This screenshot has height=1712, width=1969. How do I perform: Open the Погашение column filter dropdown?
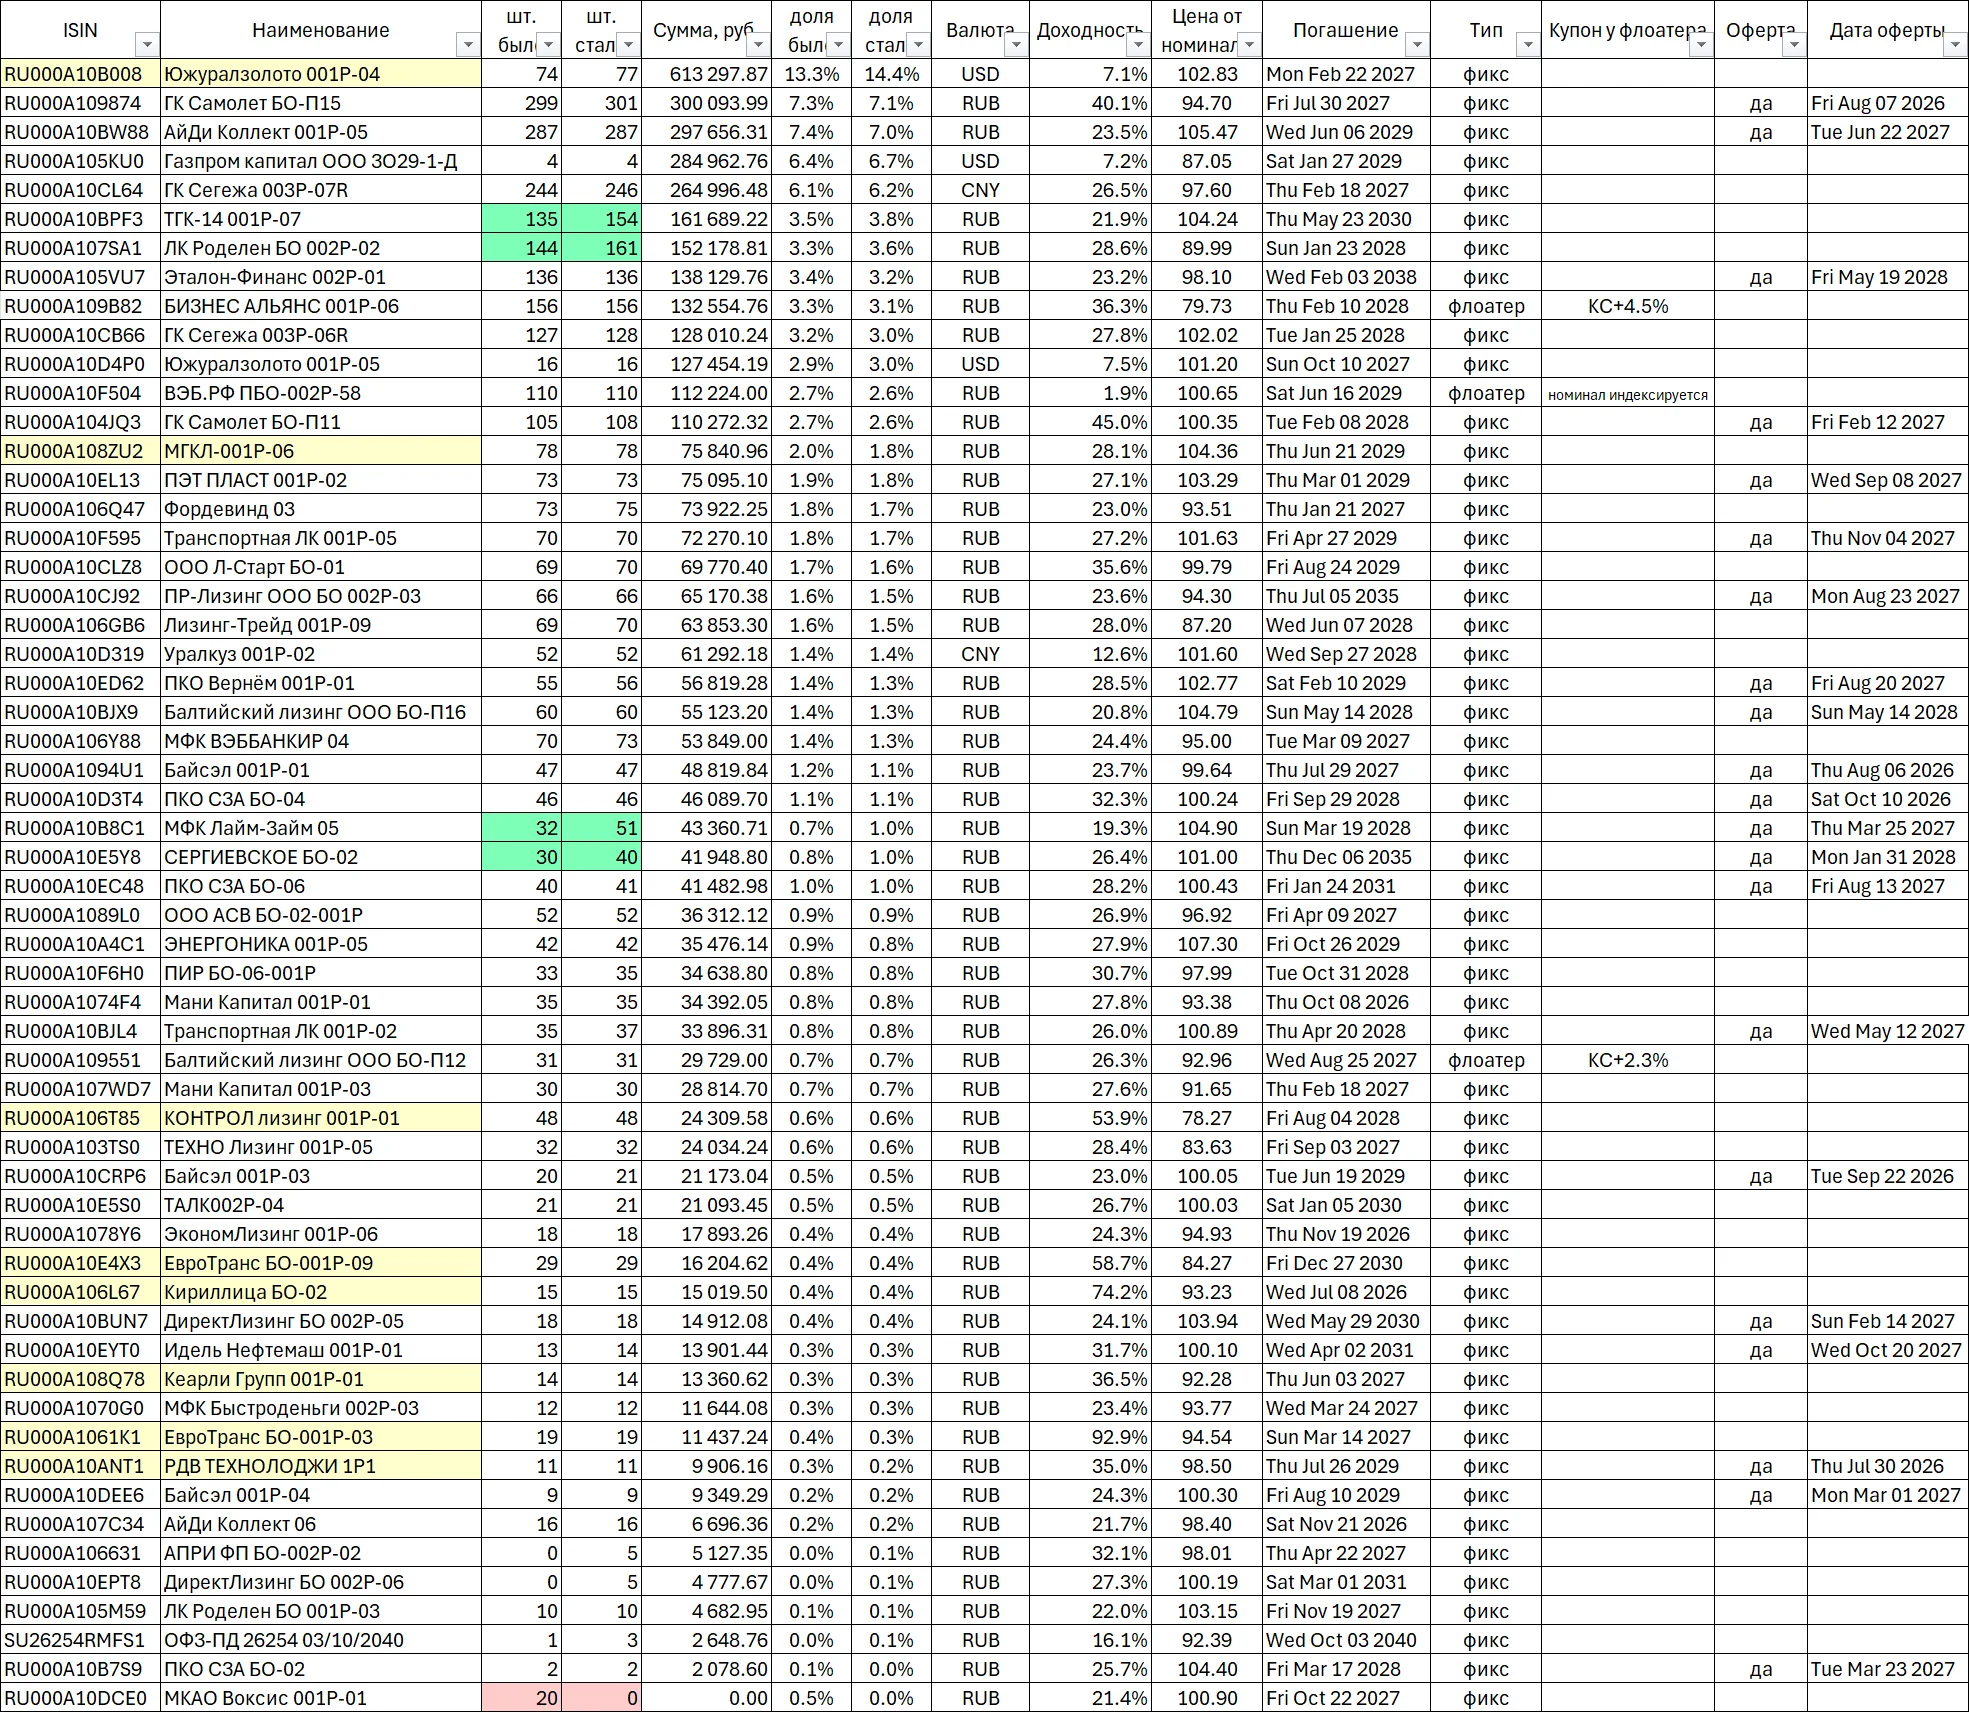pyautogui.click(x=1417, y=45)
